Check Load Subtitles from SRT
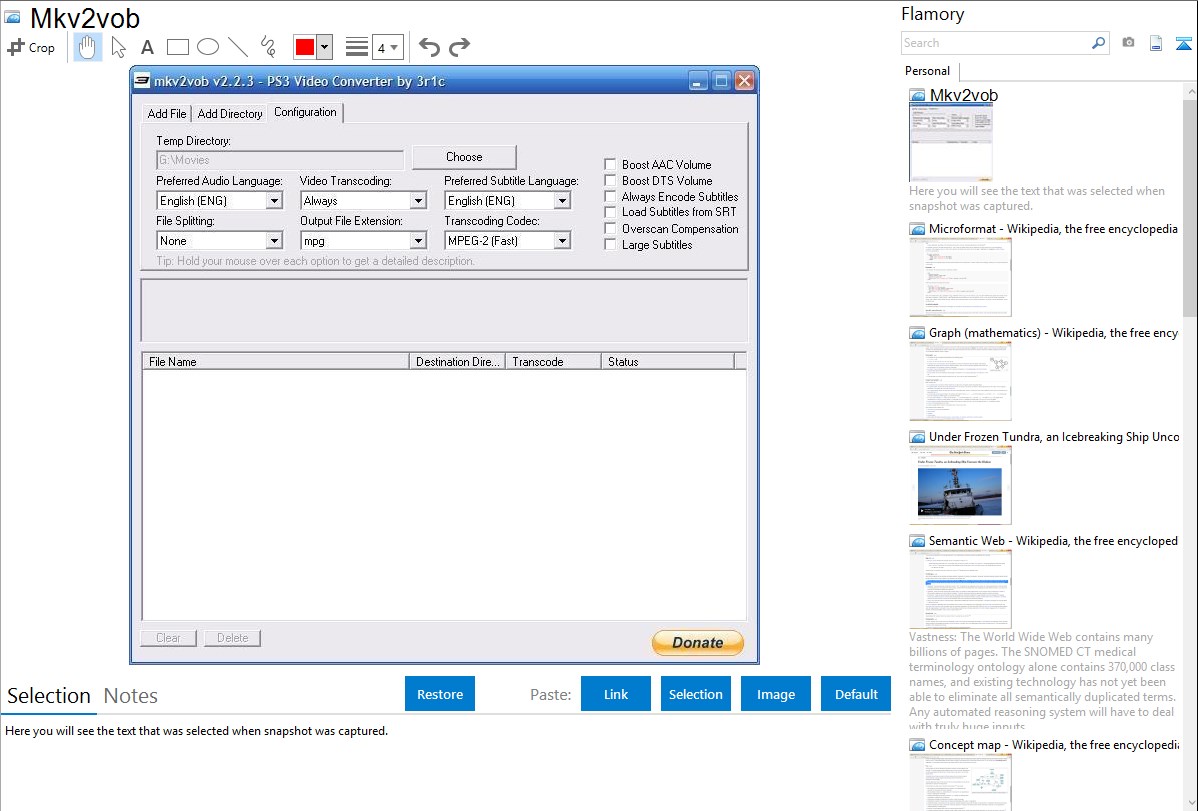The image size is (1198, 811). pyautogui.click(x=610, y=213)
